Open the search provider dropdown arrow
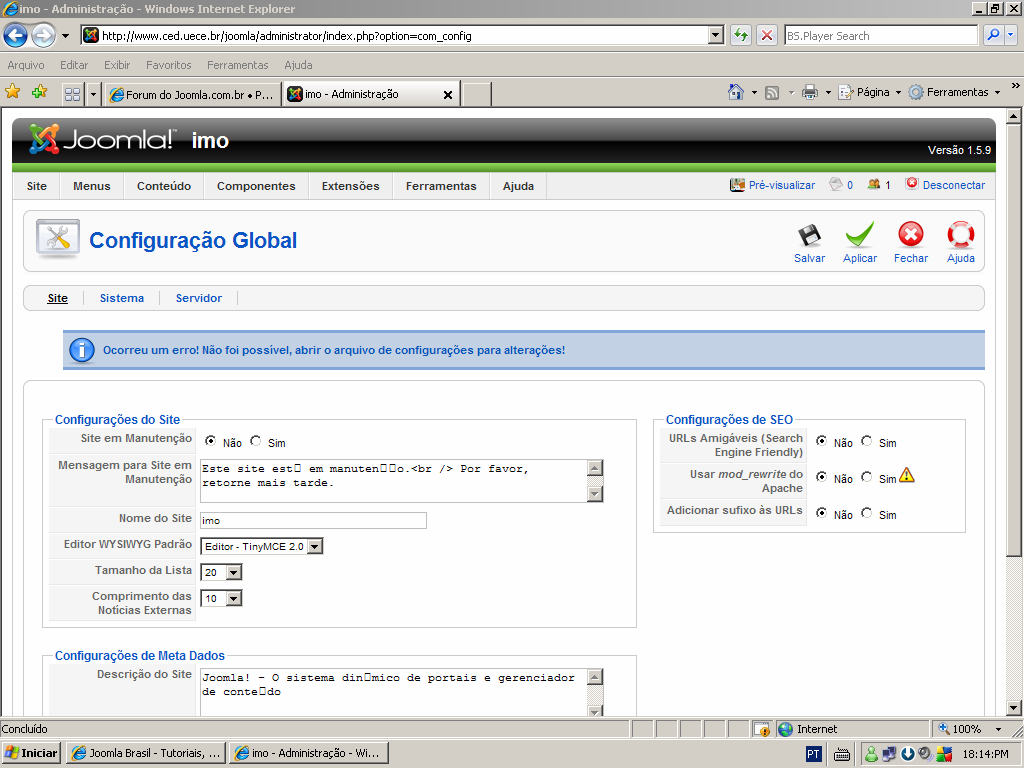 1011,35
